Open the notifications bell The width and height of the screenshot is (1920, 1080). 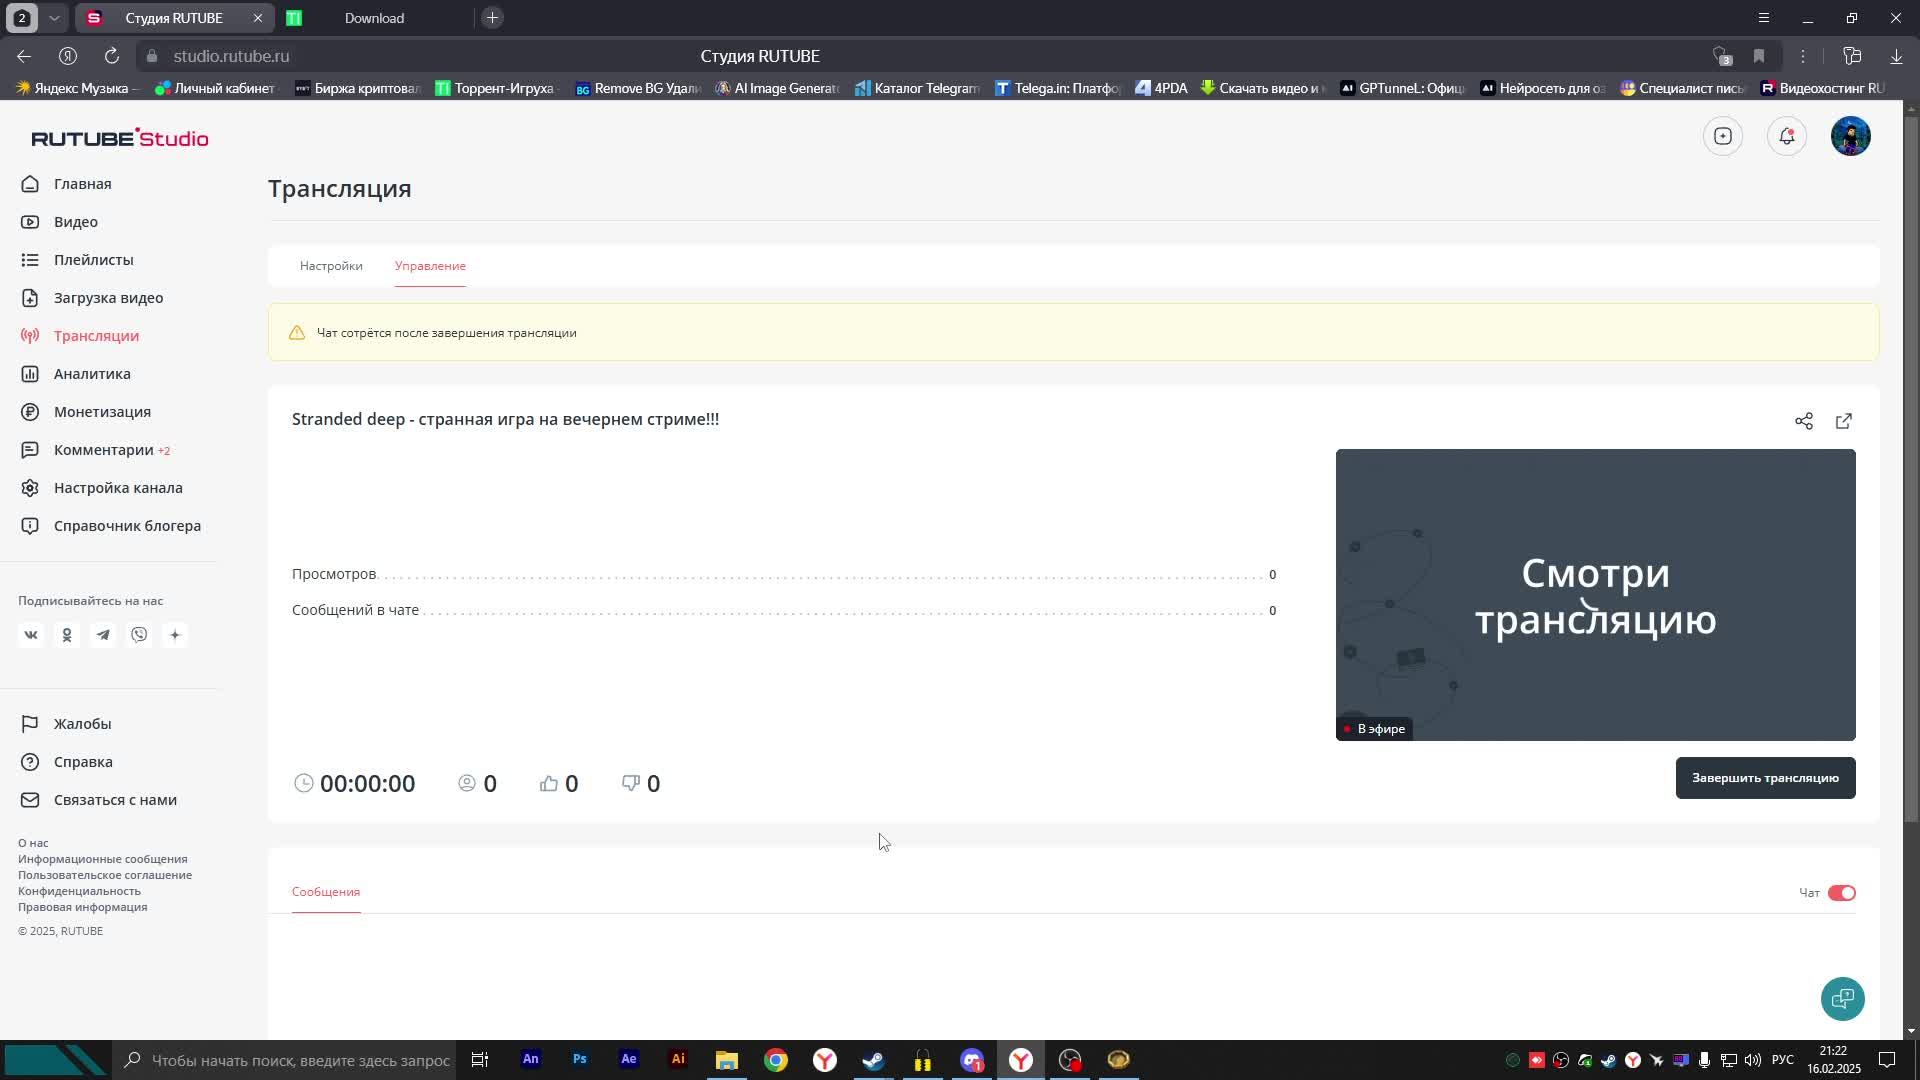click(x=1787, y=136)
